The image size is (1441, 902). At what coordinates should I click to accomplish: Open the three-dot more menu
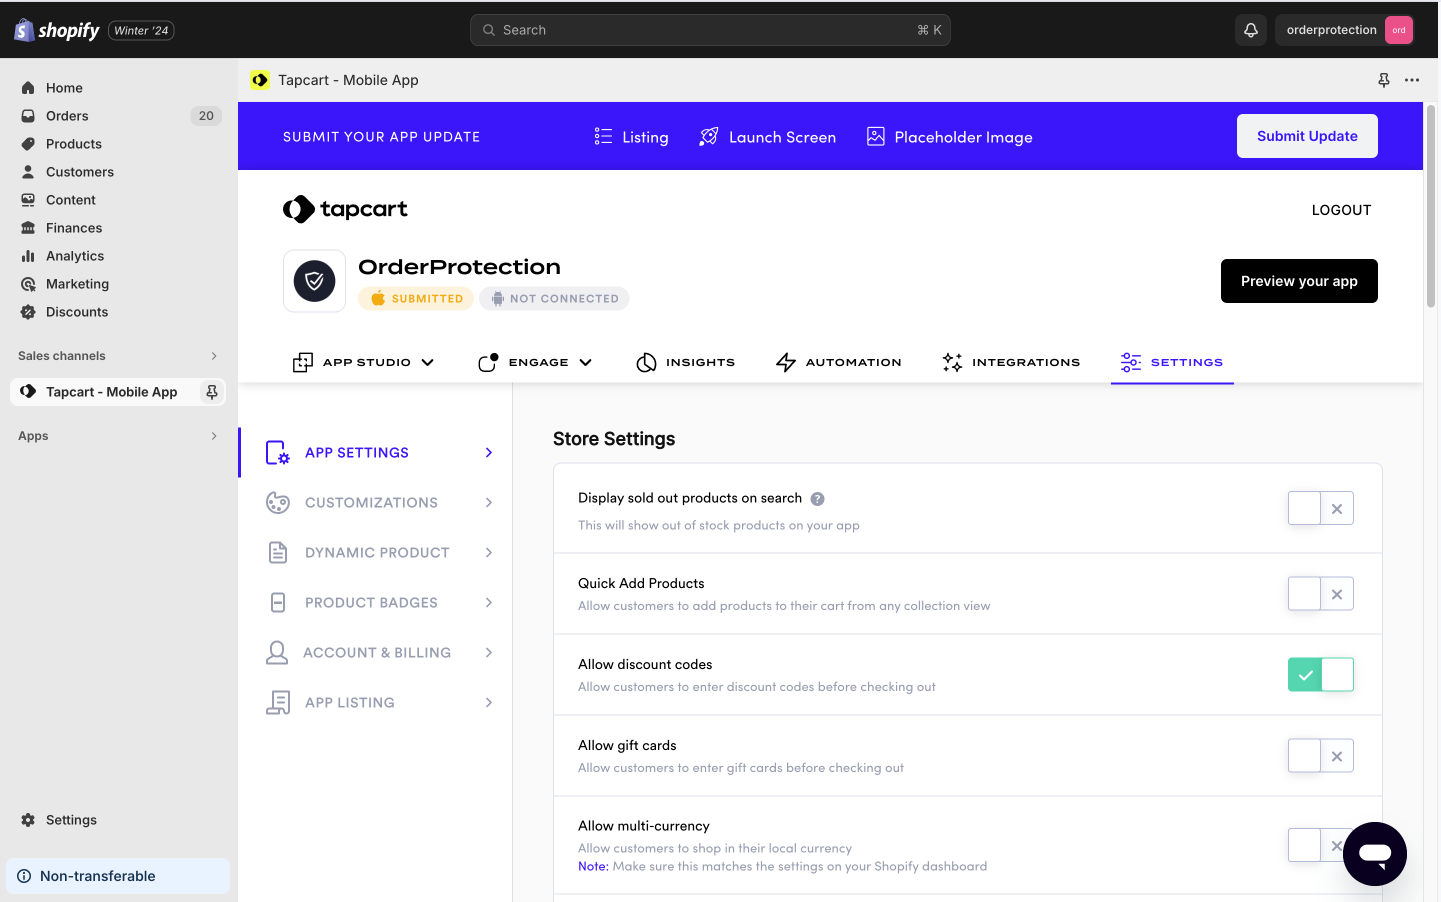1412,80
